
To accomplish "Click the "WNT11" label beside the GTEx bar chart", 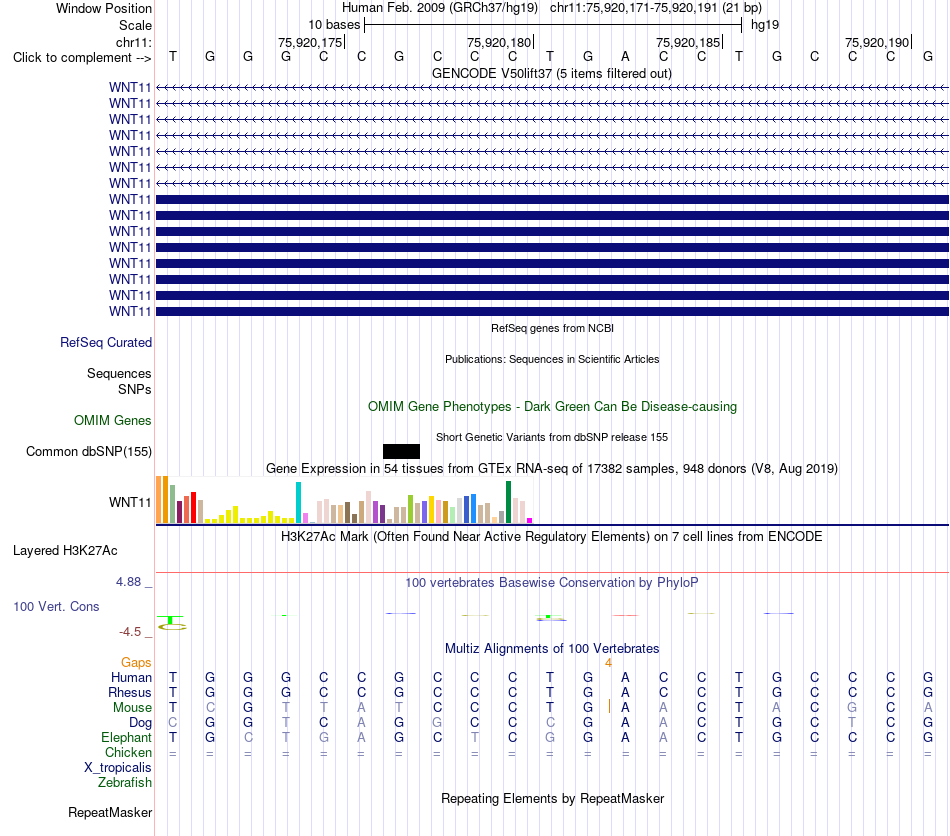I will (130, 502).
